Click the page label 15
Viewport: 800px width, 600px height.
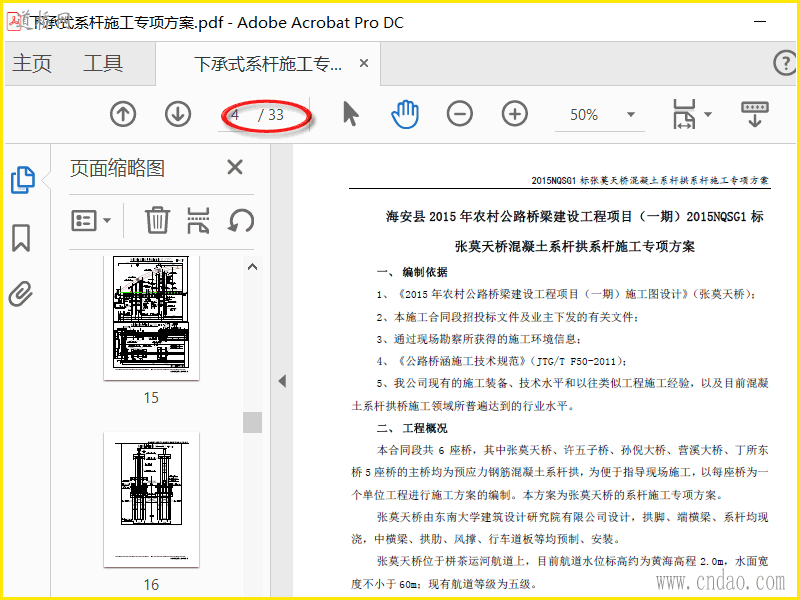[x=151, y=397]
